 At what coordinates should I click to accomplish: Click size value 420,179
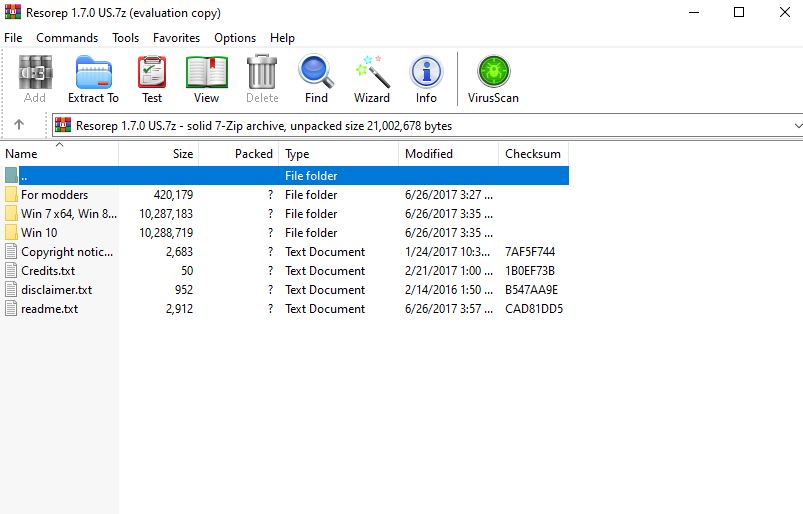click(x=173, y=195)
